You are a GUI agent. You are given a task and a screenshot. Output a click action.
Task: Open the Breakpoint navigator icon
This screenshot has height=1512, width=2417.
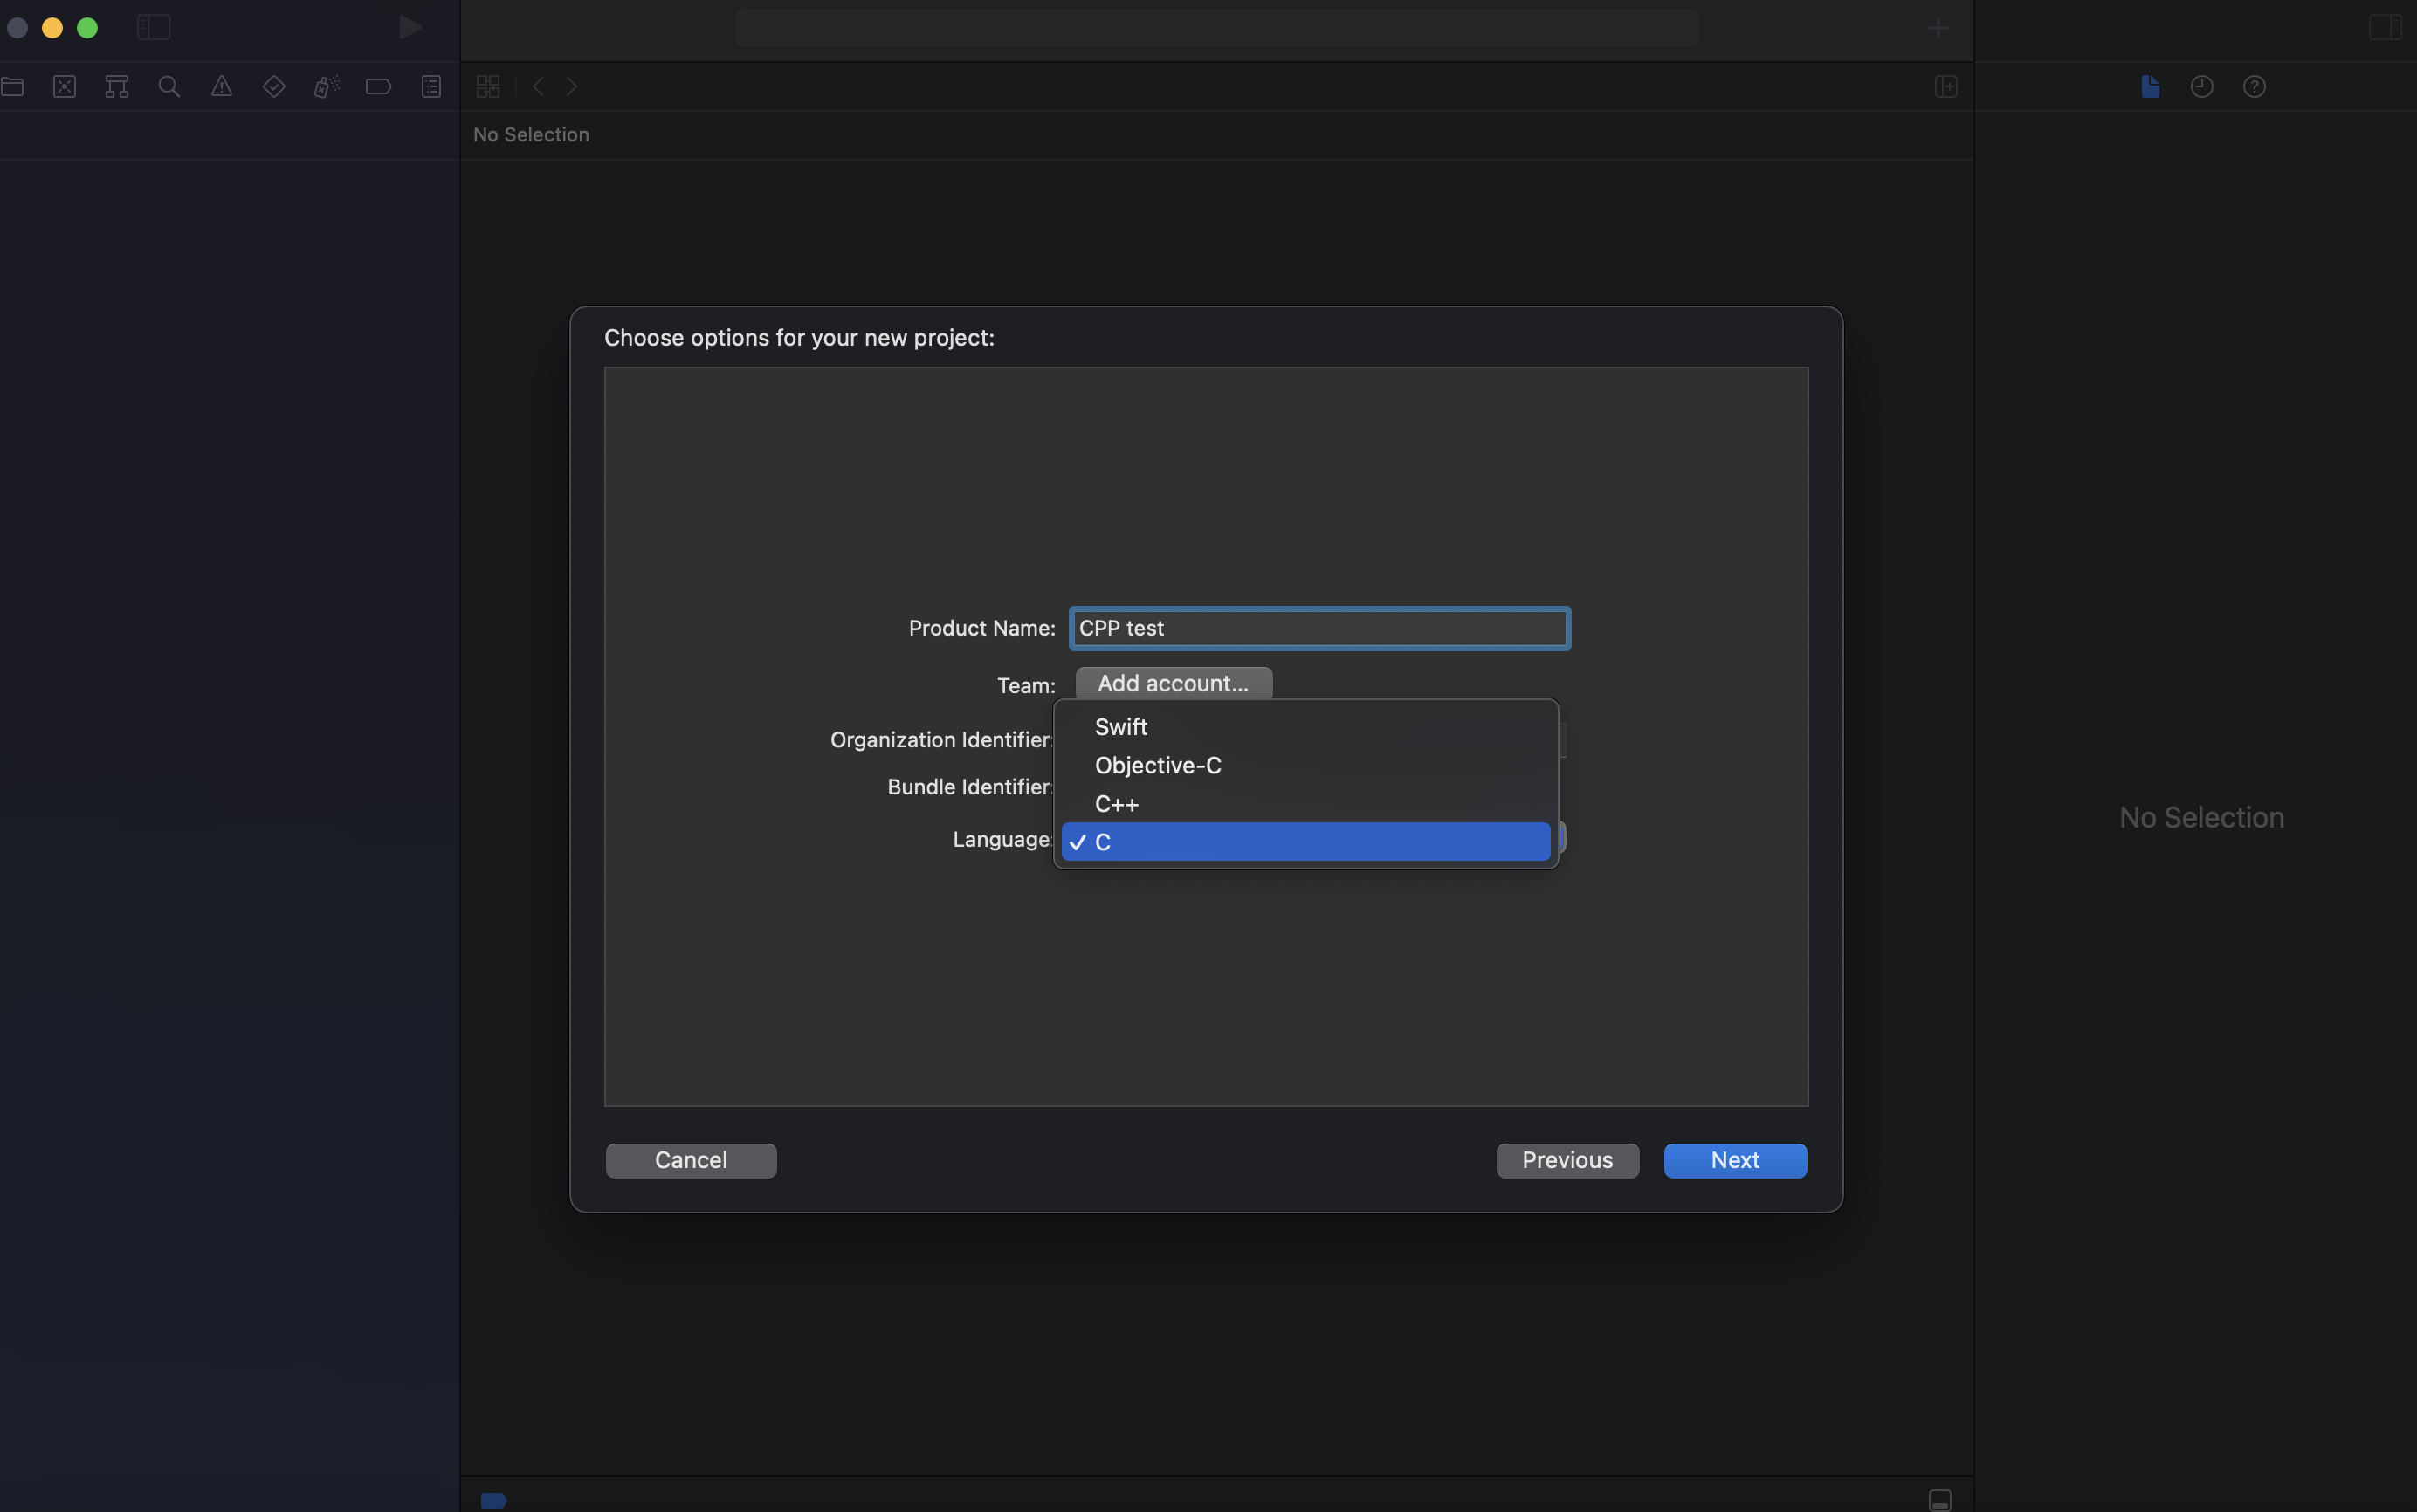378,87
